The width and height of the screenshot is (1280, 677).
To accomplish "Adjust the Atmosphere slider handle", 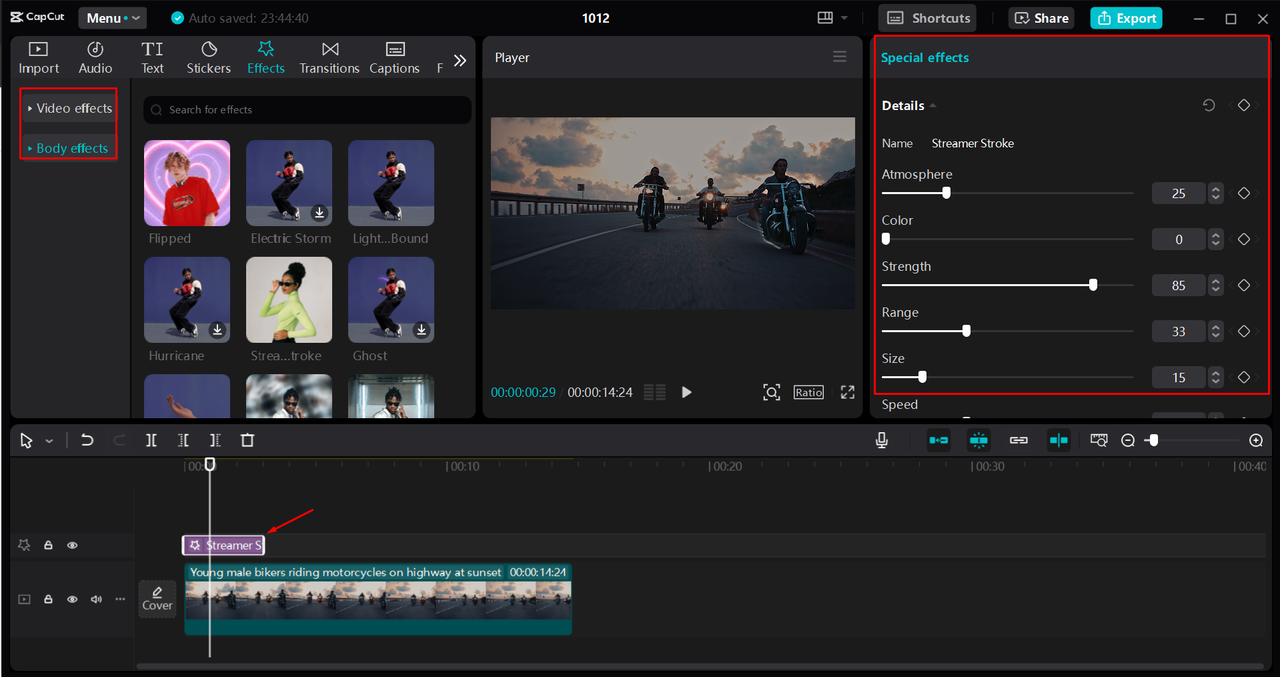I will click(946, 193).
